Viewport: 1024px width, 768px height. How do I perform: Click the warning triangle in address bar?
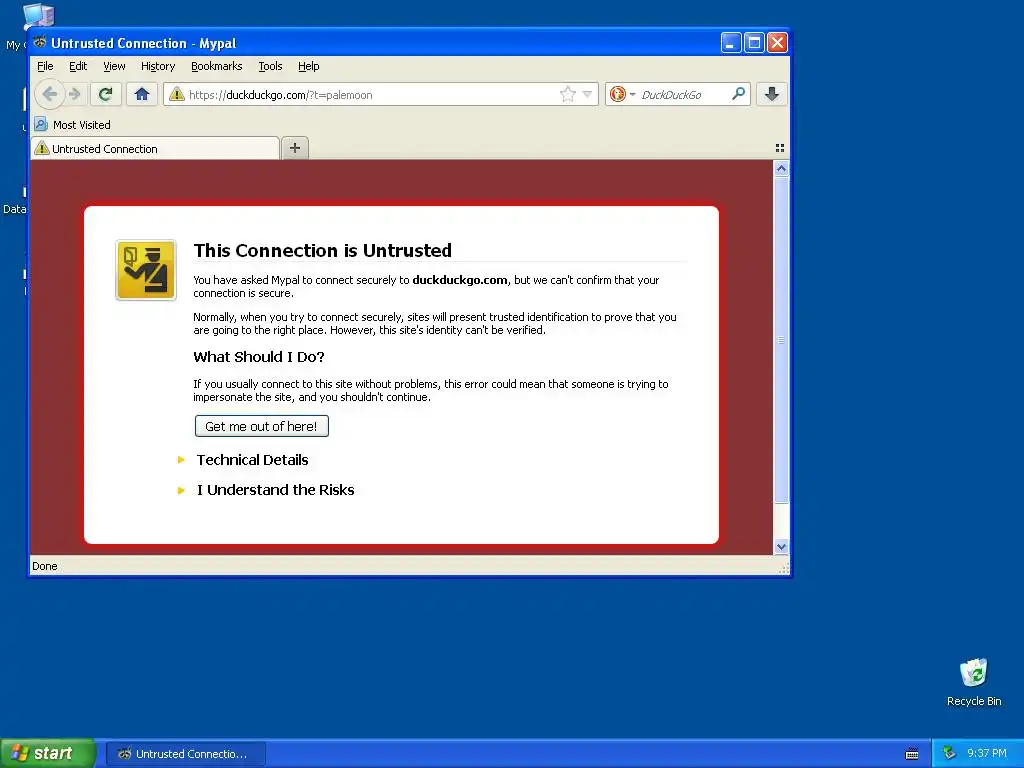(x=176, y=95)
